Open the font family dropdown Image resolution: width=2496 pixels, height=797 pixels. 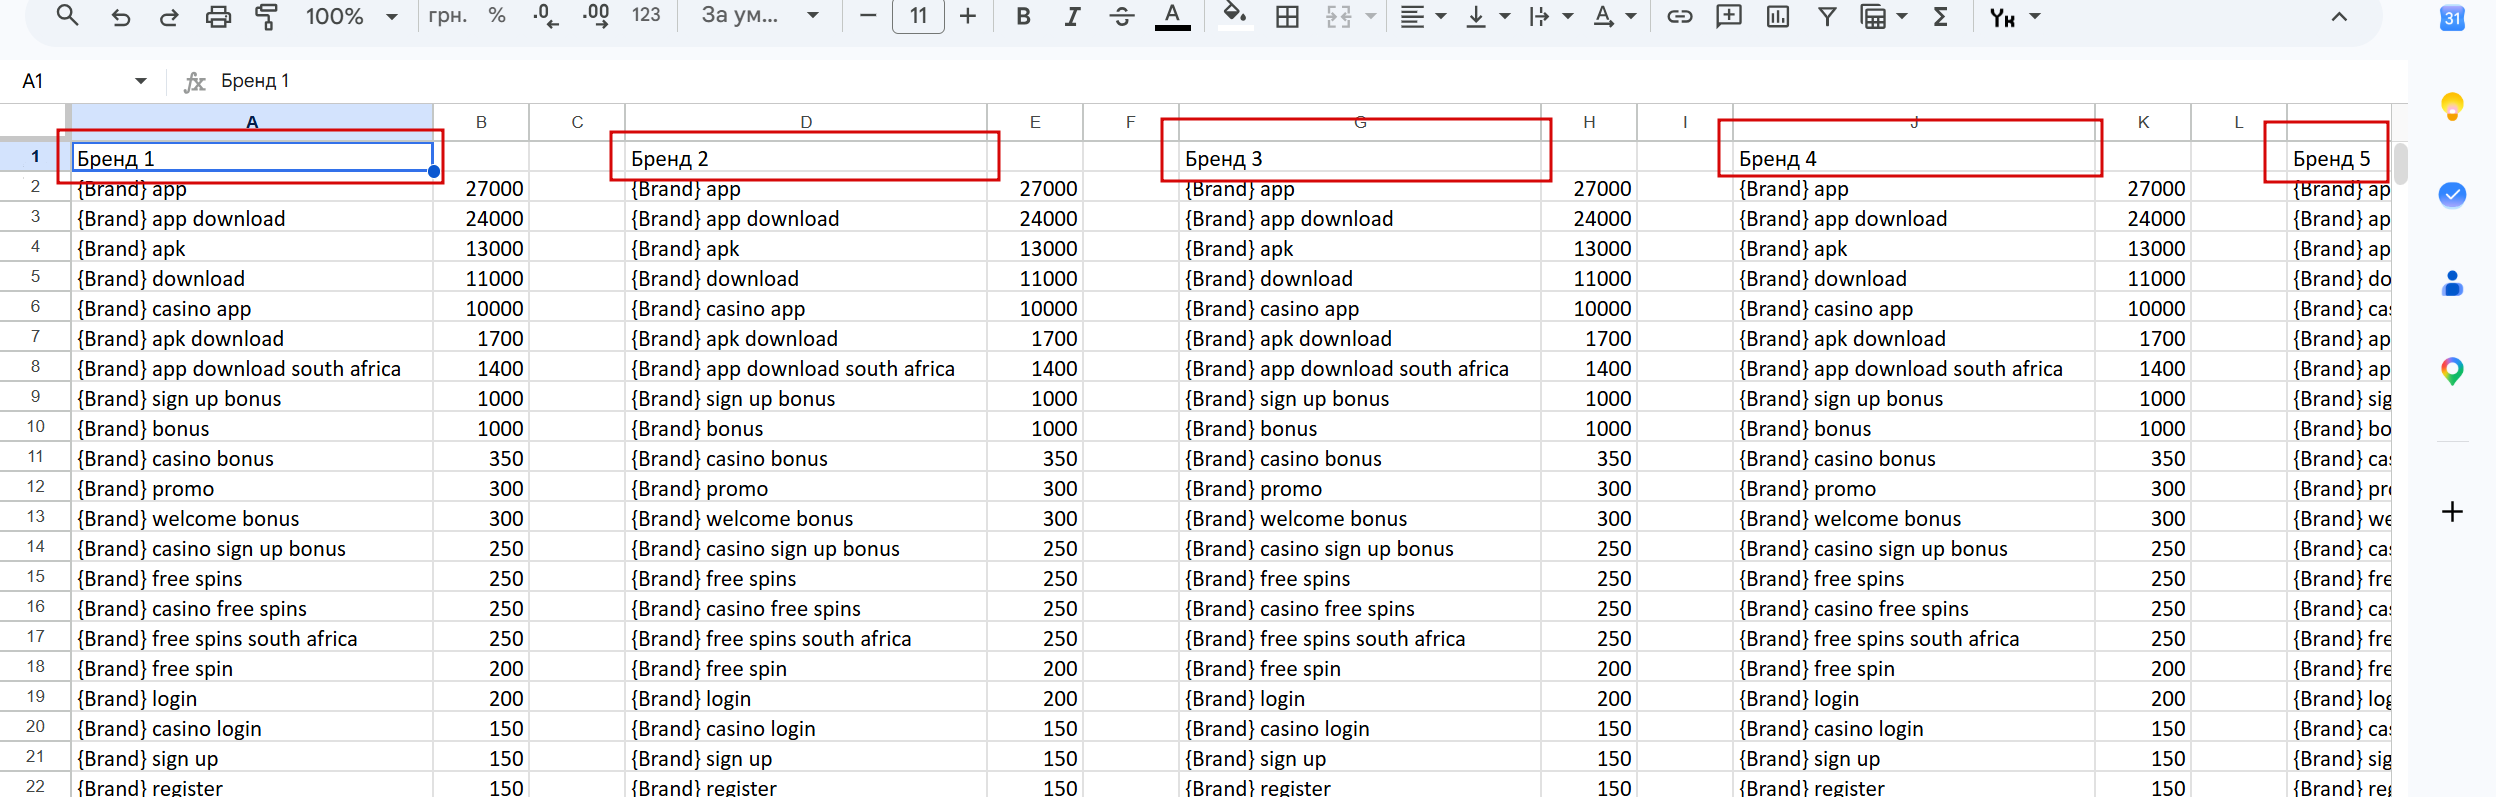click(x=760, y=16)
